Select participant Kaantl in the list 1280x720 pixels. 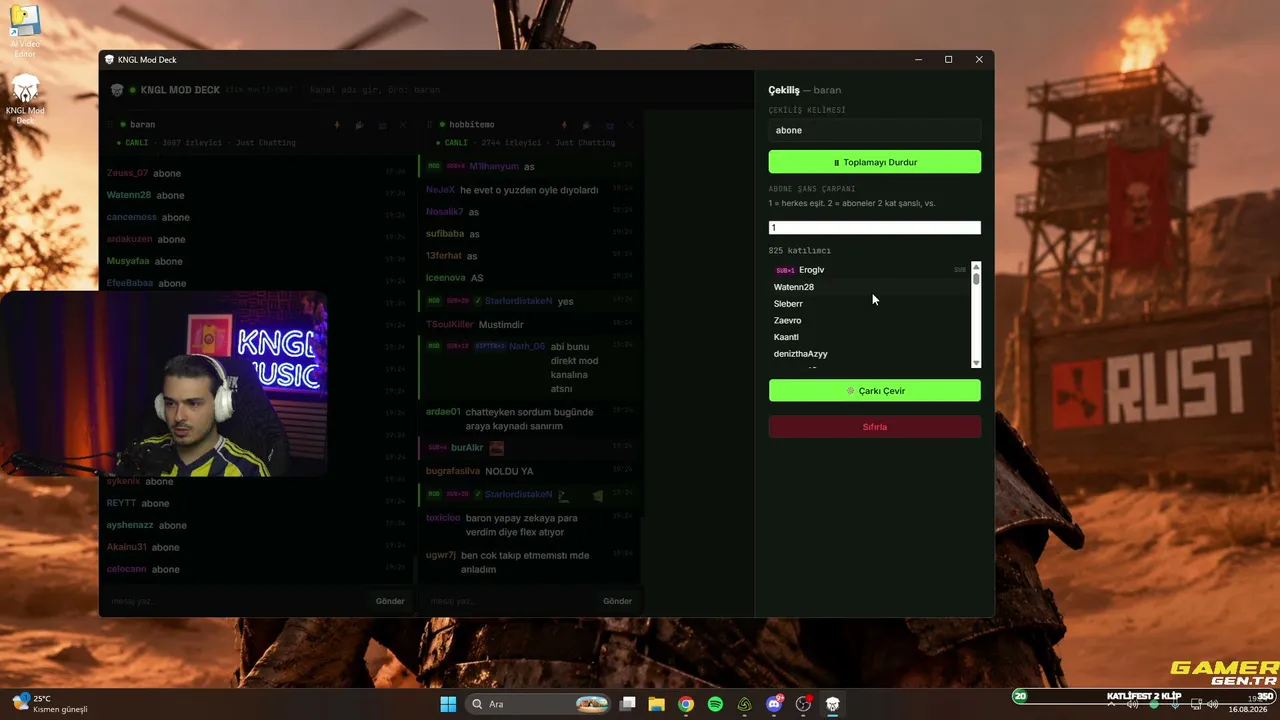pos(869,337)
